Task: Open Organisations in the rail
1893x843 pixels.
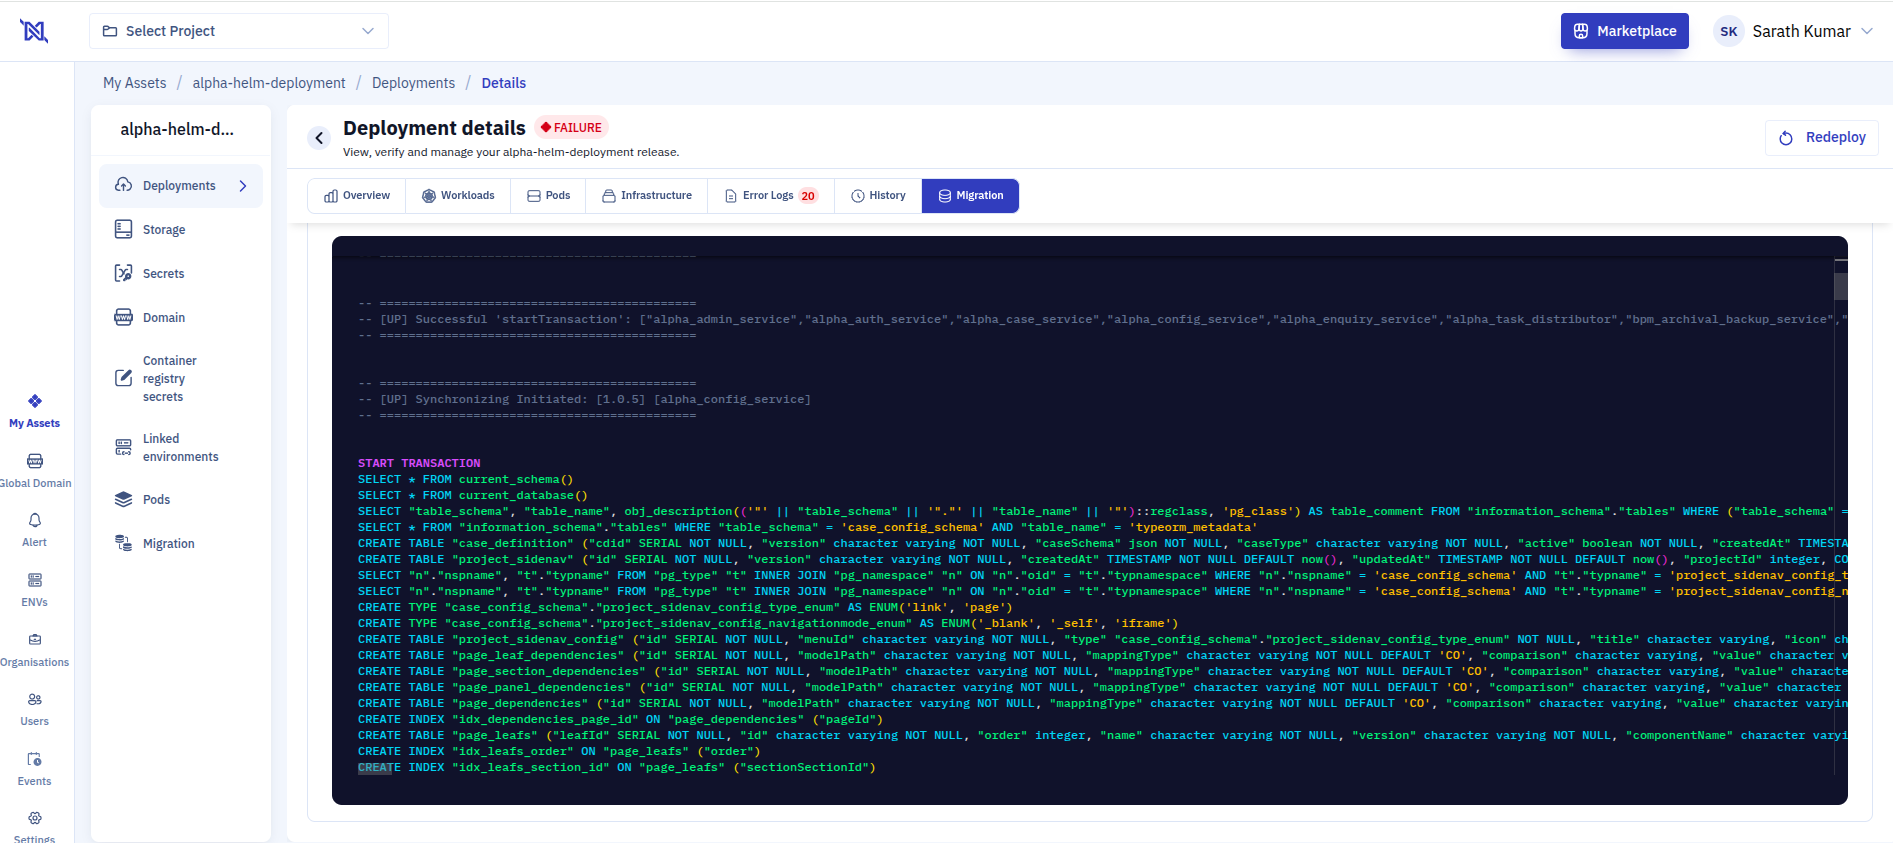Action: [35, 649]
